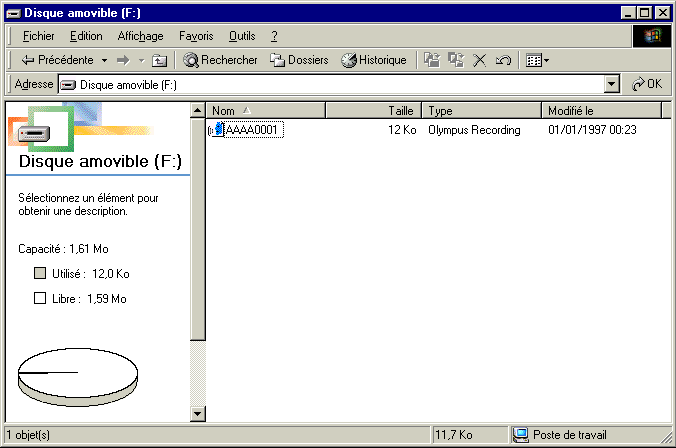
Task: Click the 11,7 Ko status bar size
Action: pos(454,435)
